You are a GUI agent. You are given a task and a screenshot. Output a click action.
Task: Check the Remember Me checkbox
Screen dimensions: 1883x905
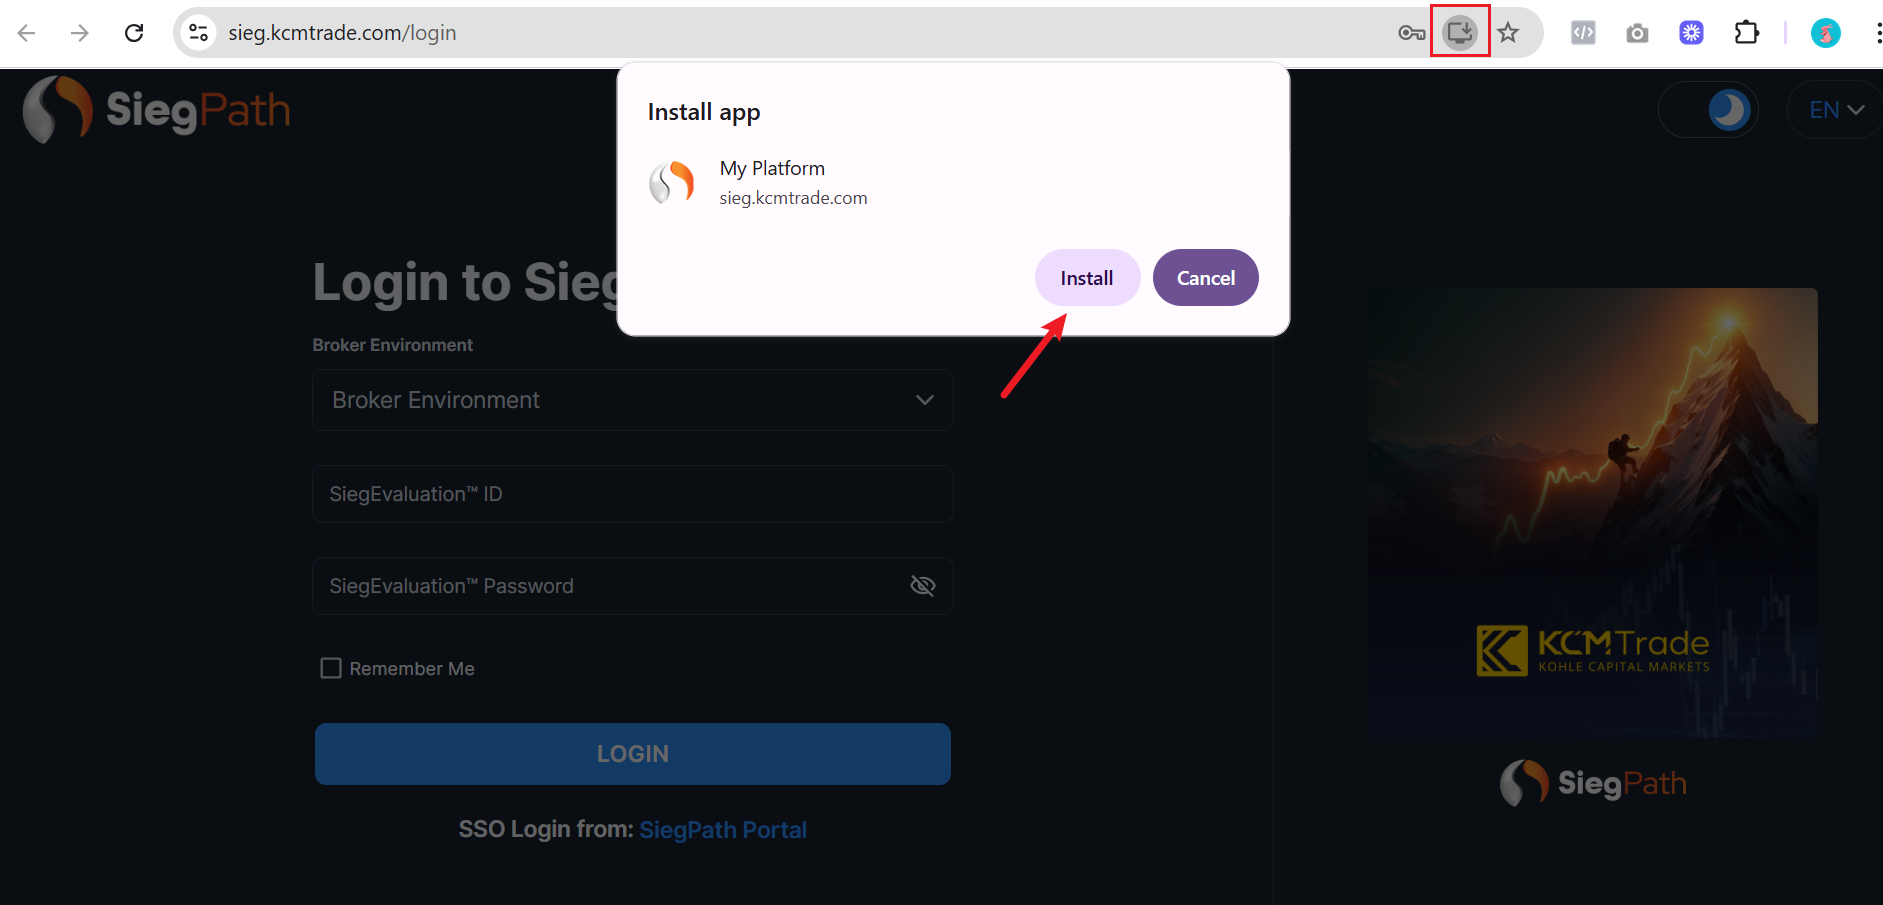[331, 668]
